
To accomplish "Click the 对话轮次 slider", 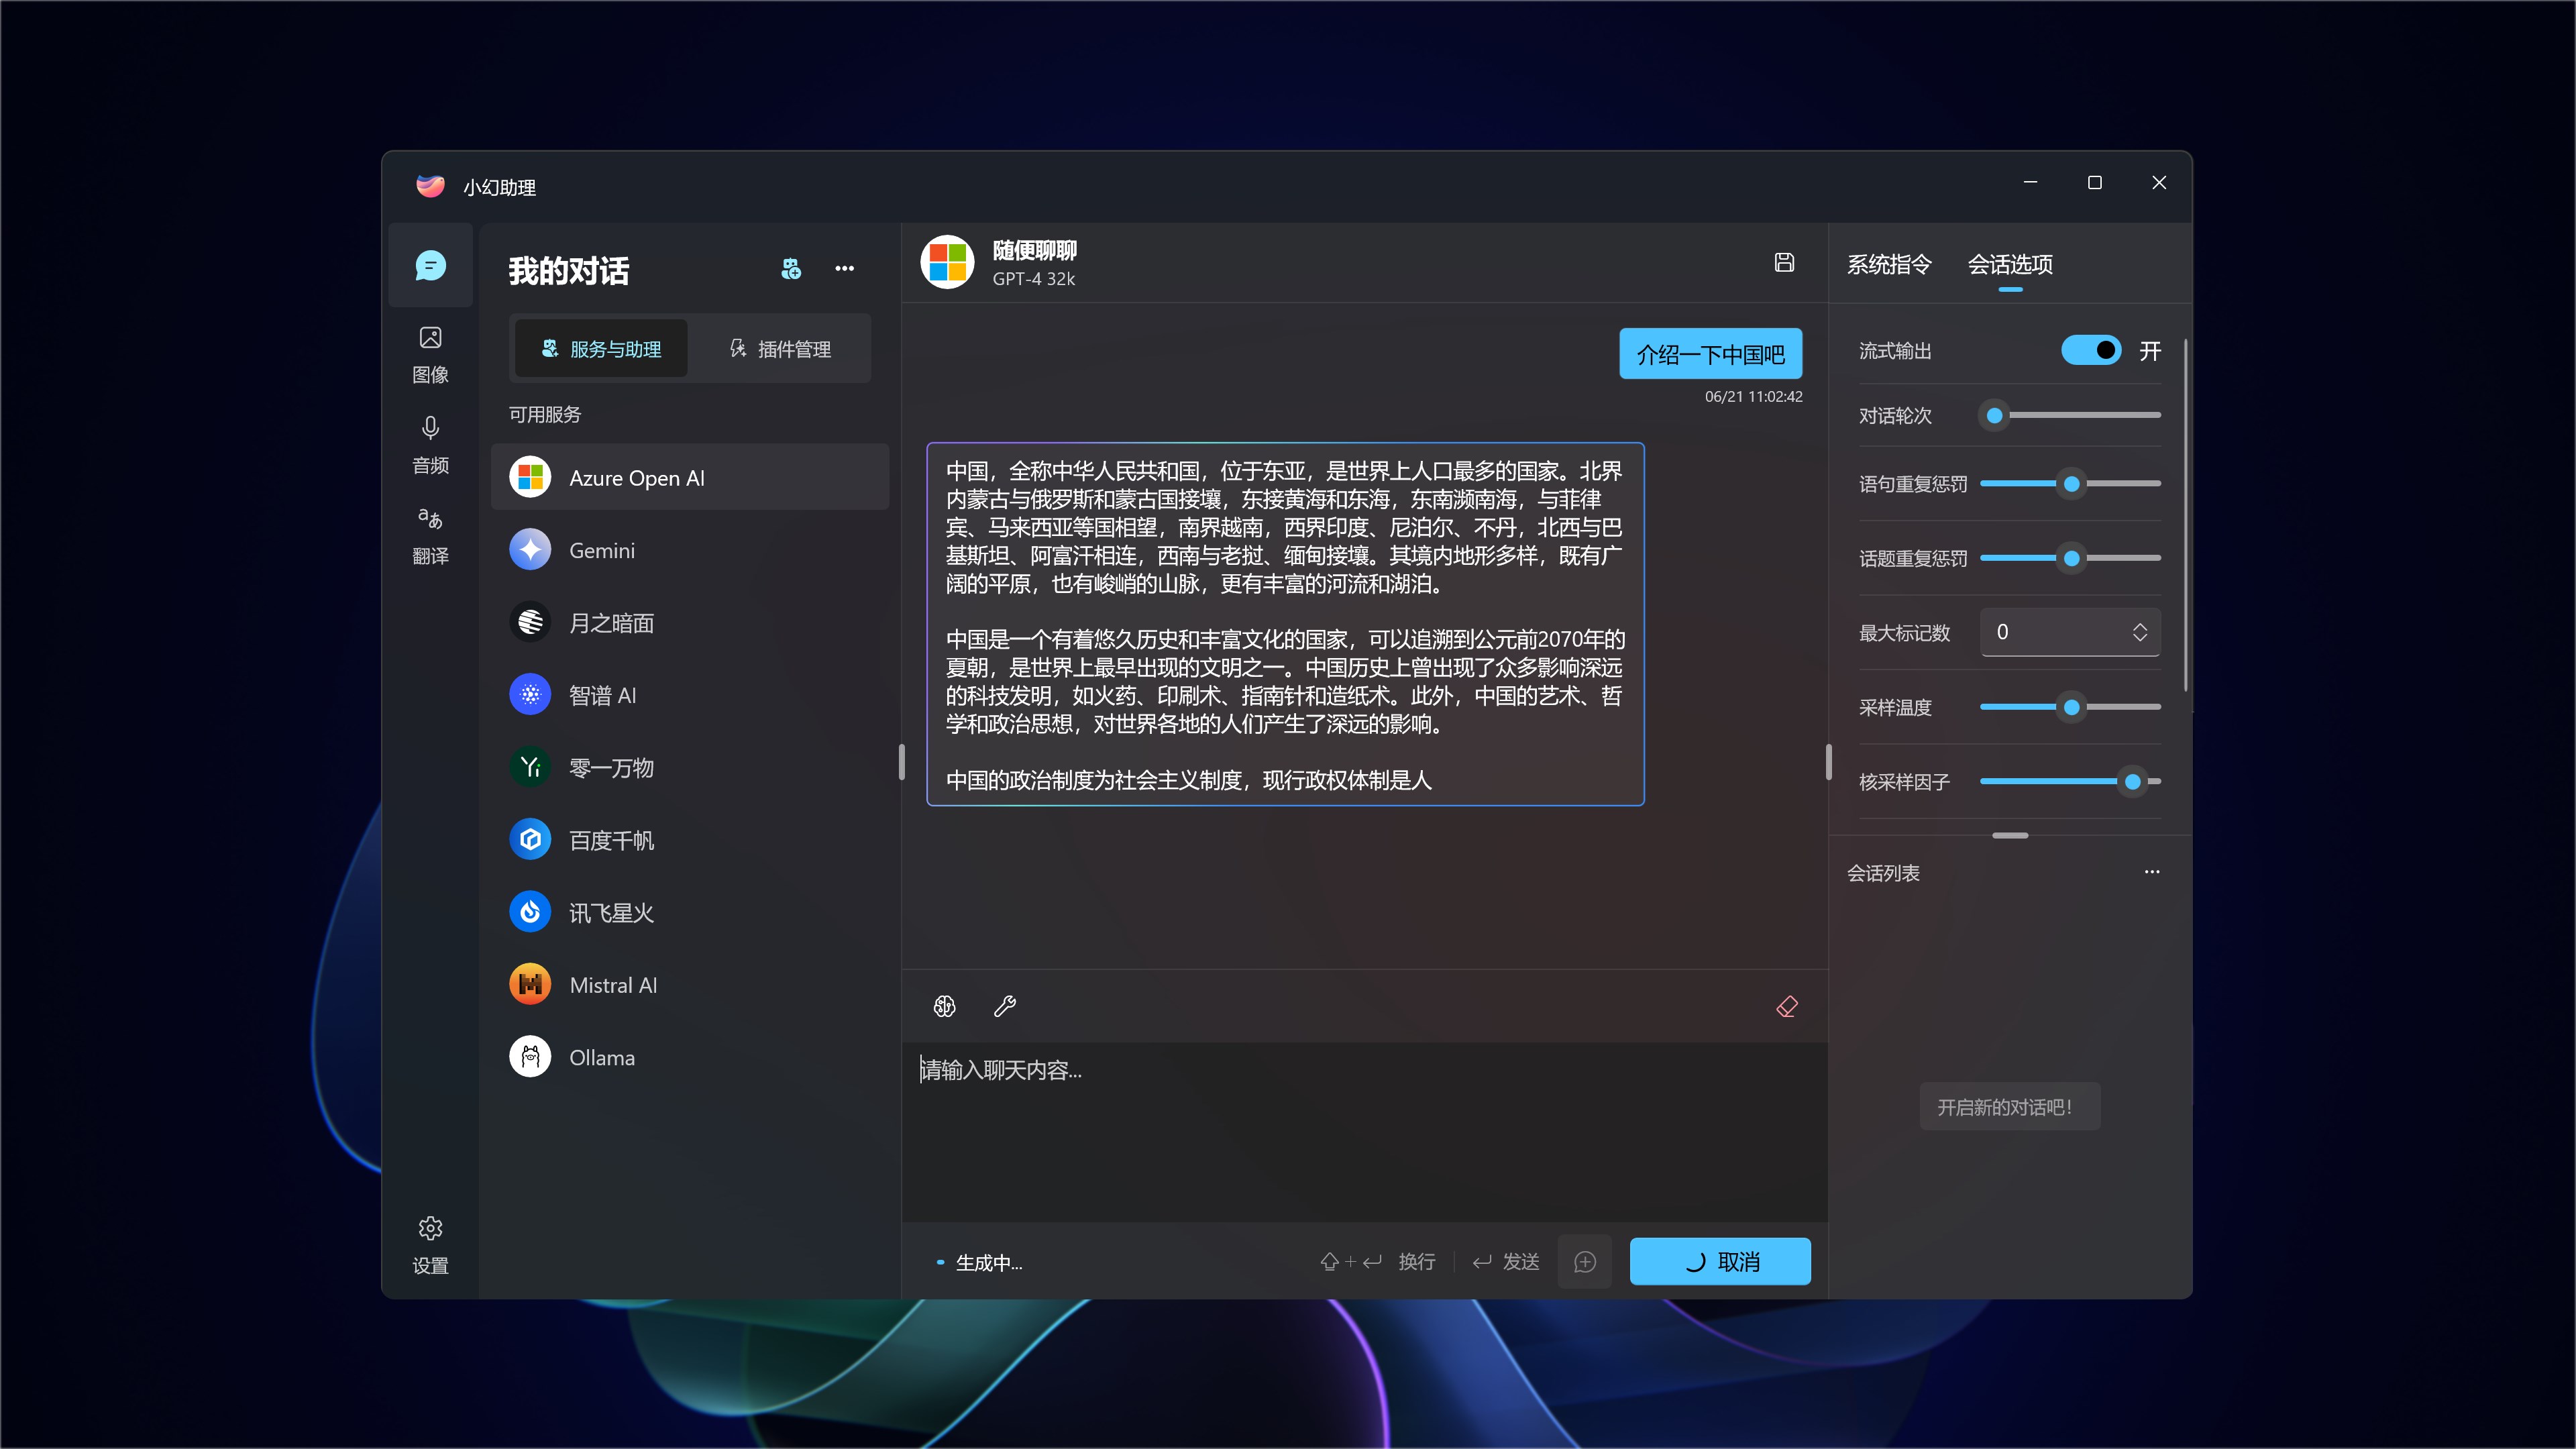I will [2070, 415].
